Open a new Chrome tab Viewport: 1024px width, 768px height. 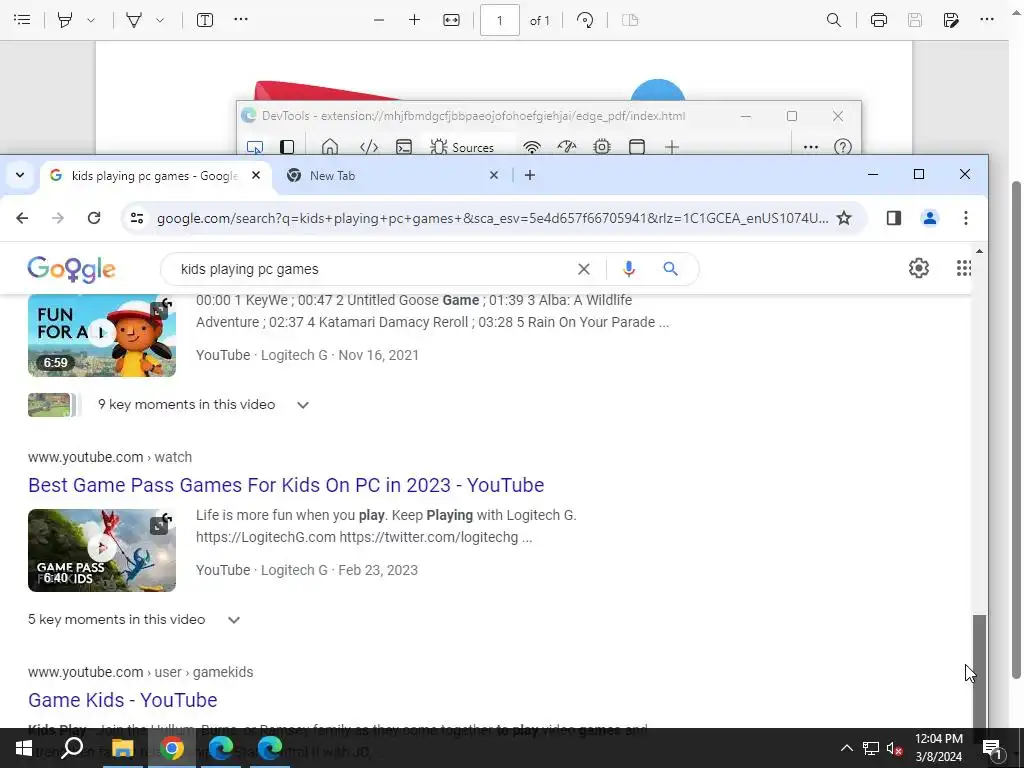pyautogui.click(x=530, y=175)
